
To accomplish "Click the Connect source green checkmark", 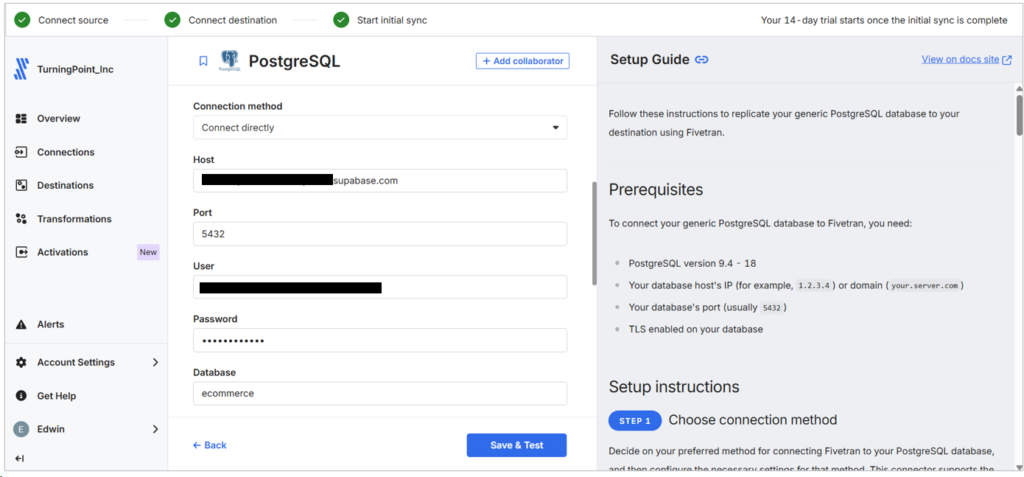I will pos(22,20).
